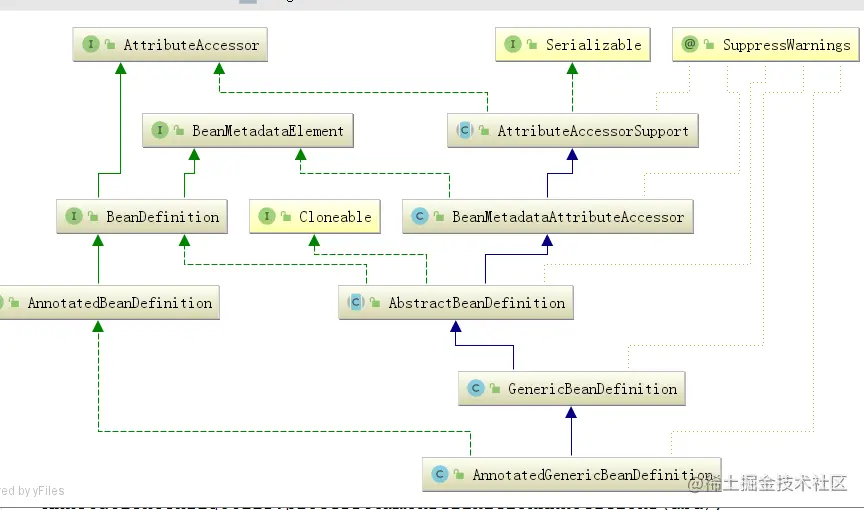This screenshot has height=510, width=864.
Task: Click the interface icon on BeanMetadataElement
Action: [x=160, y=130]
